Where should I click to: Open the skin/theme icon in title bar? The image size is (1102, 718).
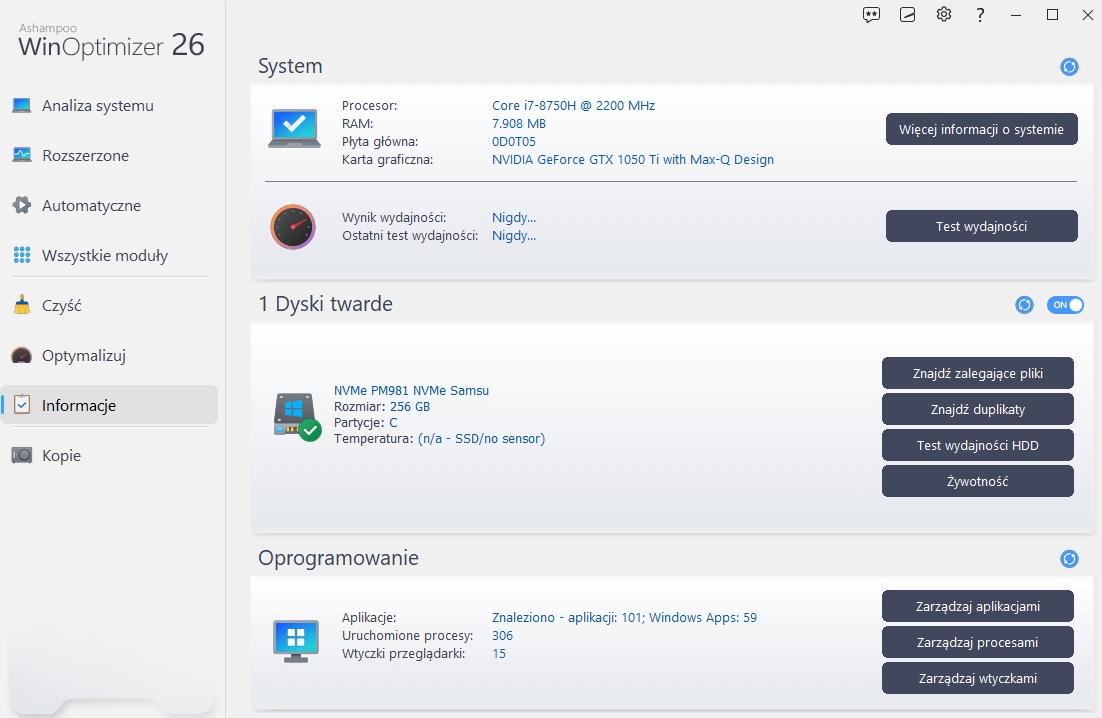[908, 15]
